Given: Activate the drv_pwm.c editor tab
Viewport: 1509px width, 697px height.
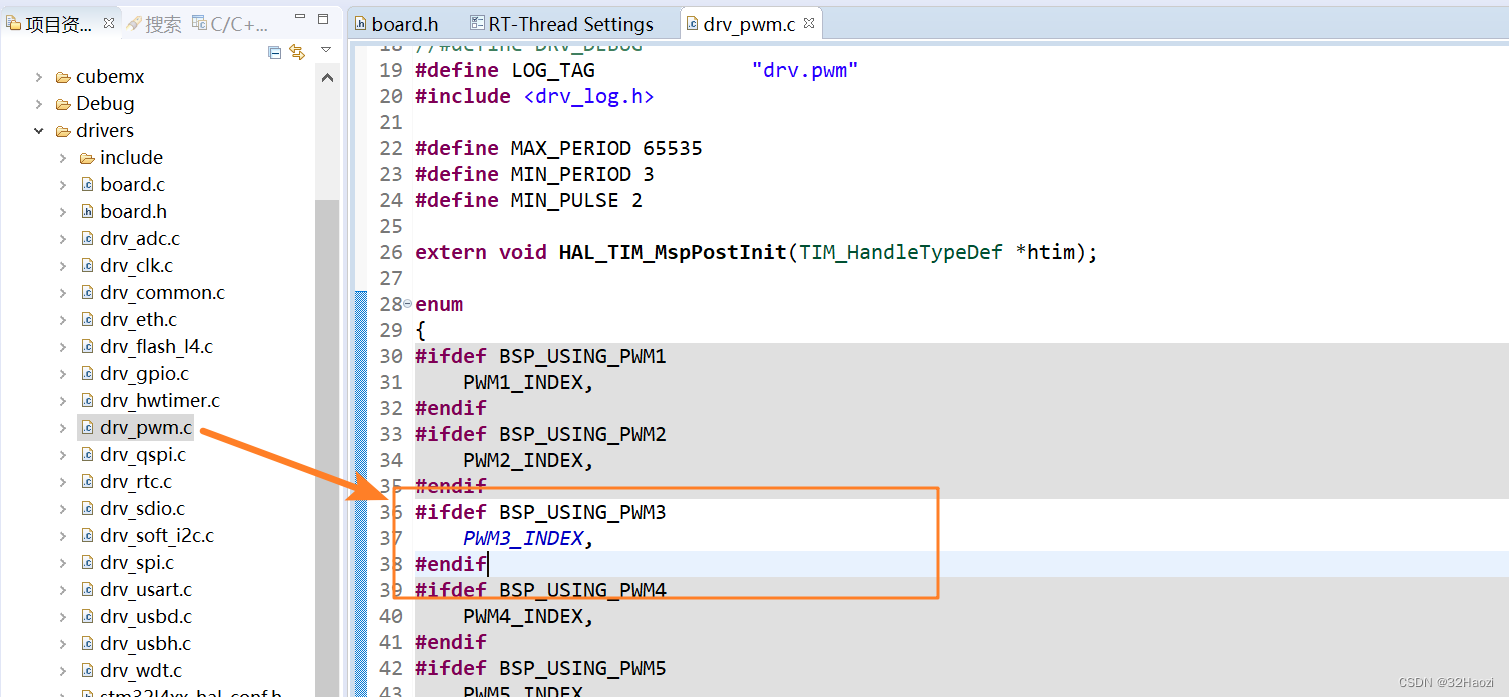Looking at the screenshot, I should [751, 22].
